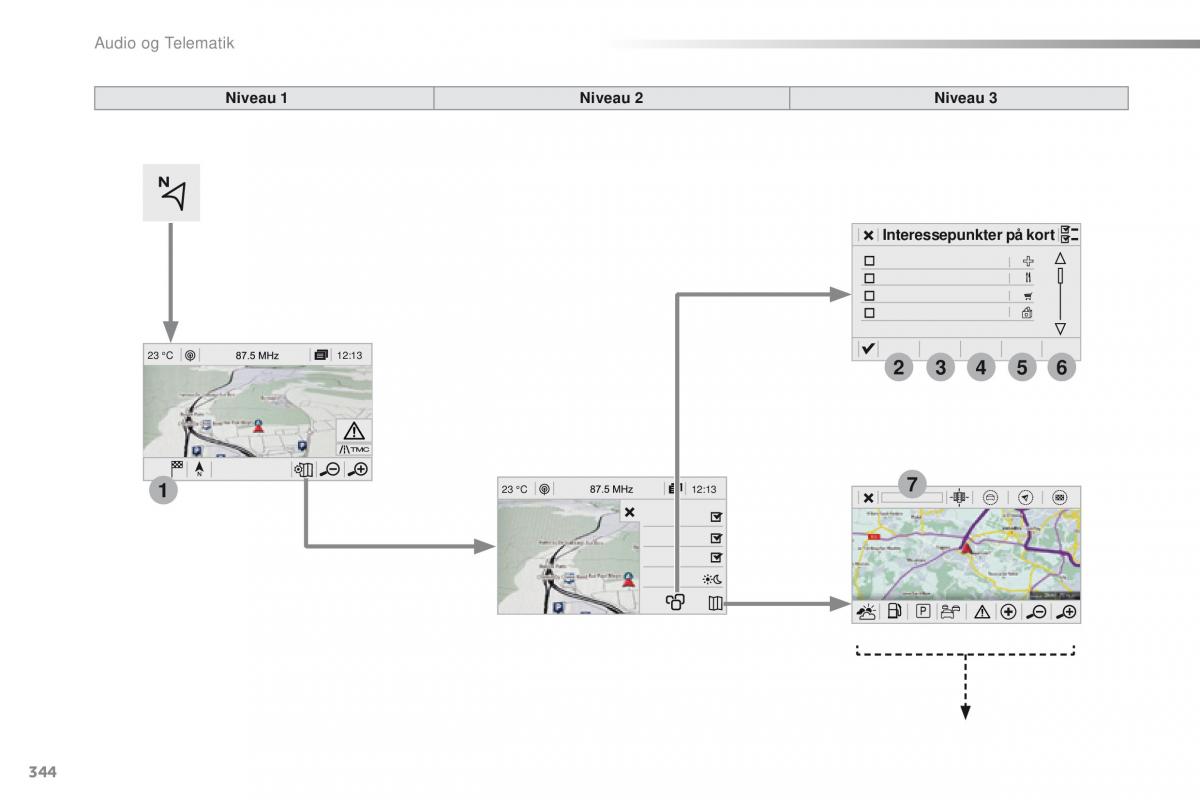
Task: Show fuel stations with the pump icon
Action: tap(895, 612)
